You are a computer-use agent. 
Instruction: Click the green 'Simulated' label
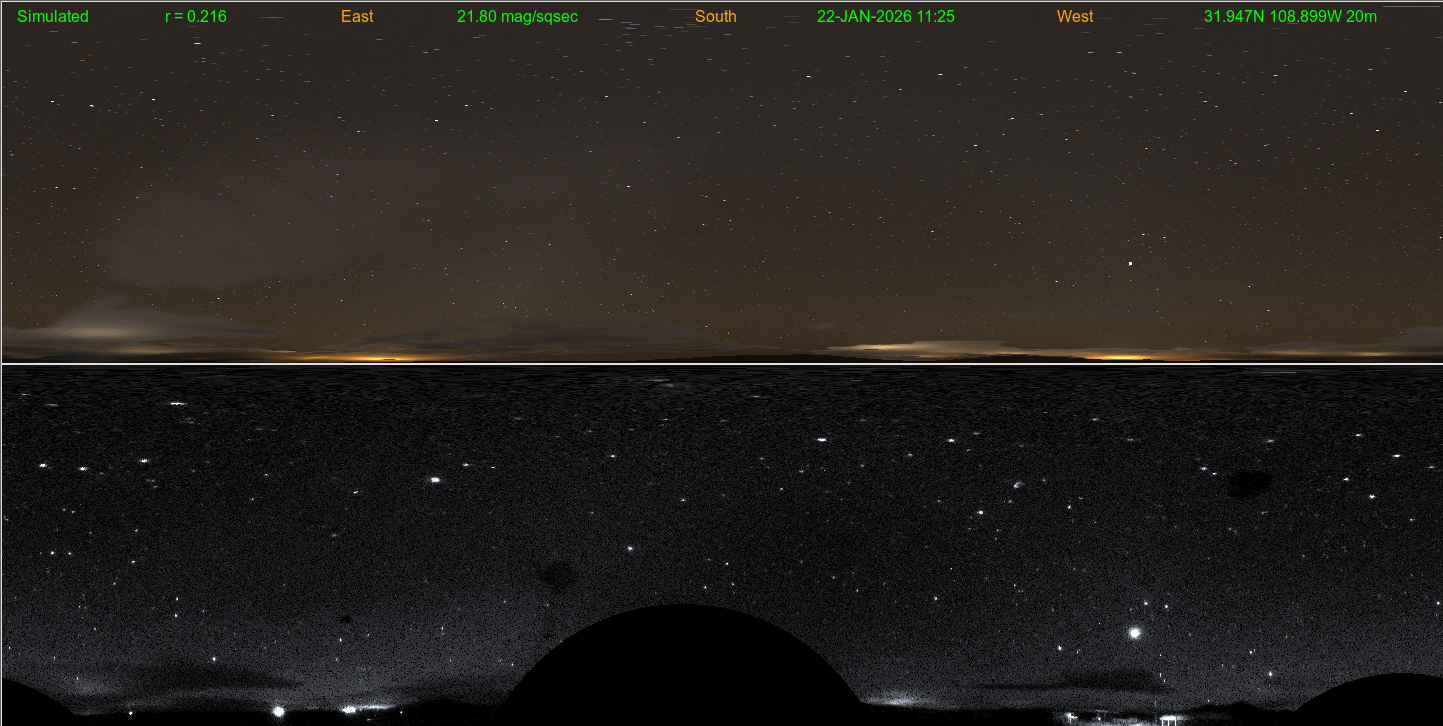(x=53, y=17)
